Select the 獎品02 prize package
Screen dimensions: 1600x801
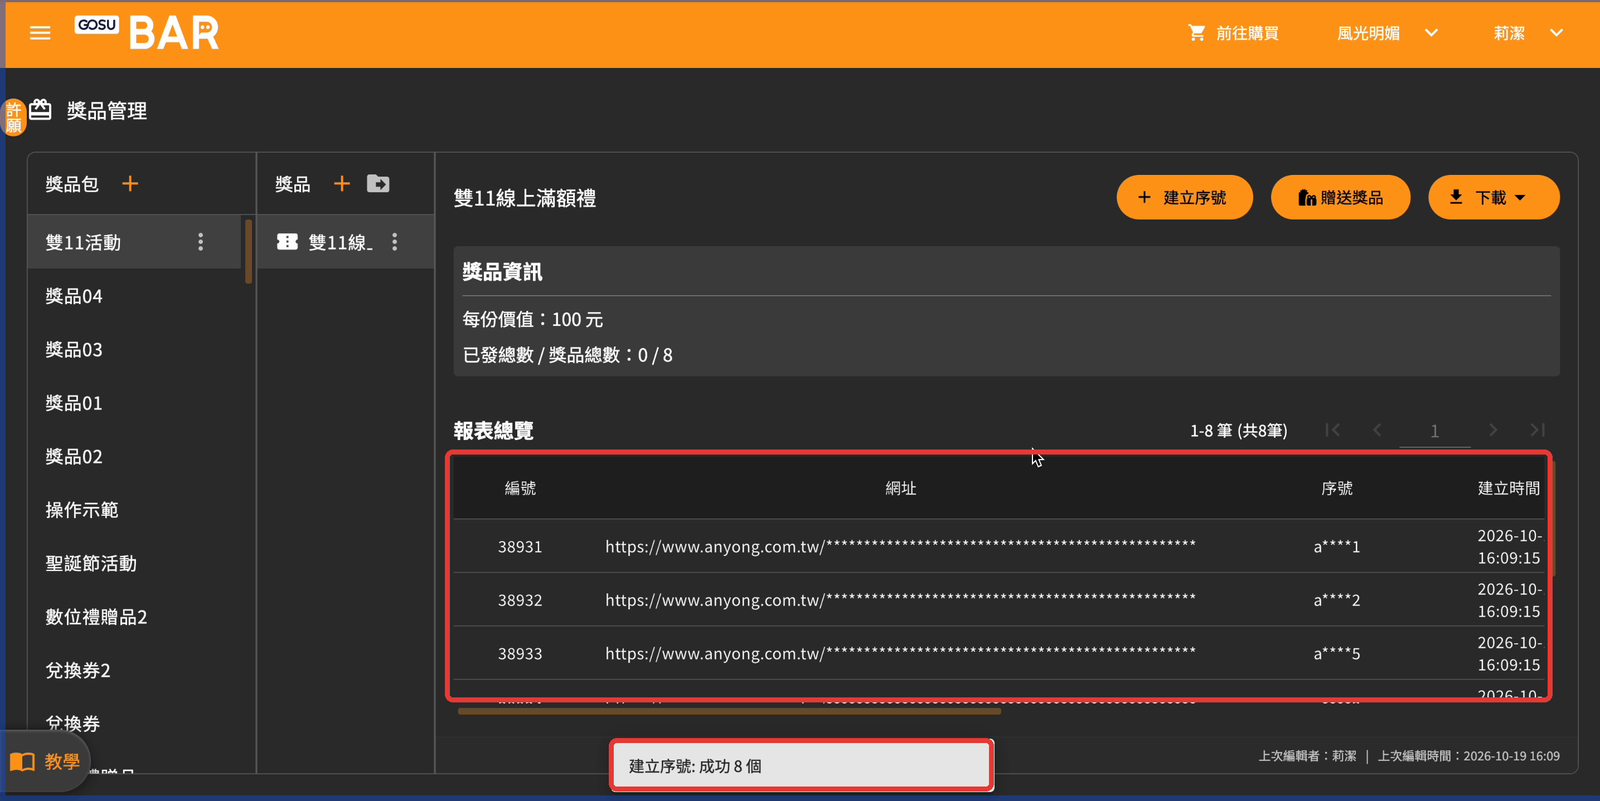pos(136,457)
